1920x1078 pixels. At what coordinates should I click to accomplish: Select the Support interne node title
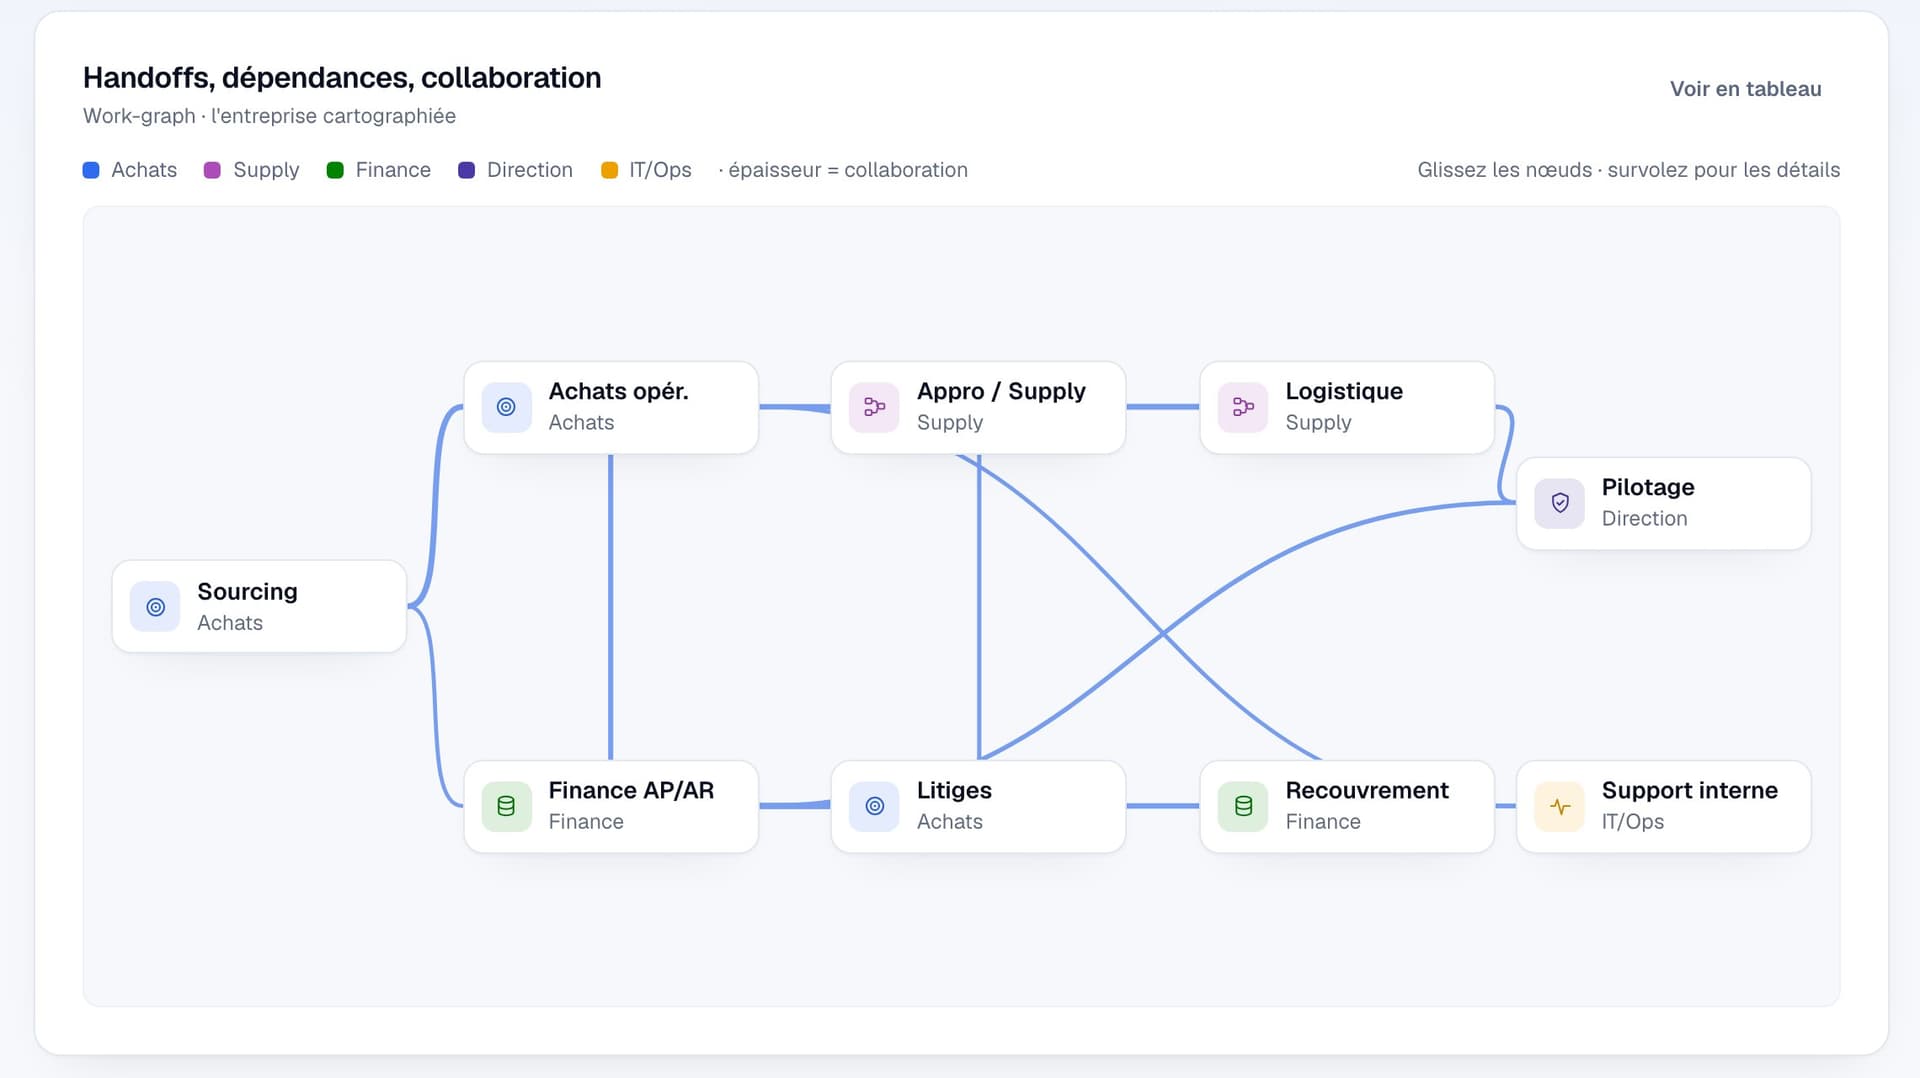(x=1690, y=790)
